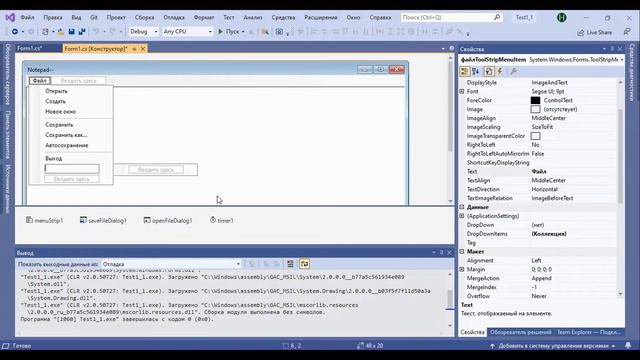Select Открыть item in designer menu
Viewport: 640px width, 360px height.
[x=56, y=91]
